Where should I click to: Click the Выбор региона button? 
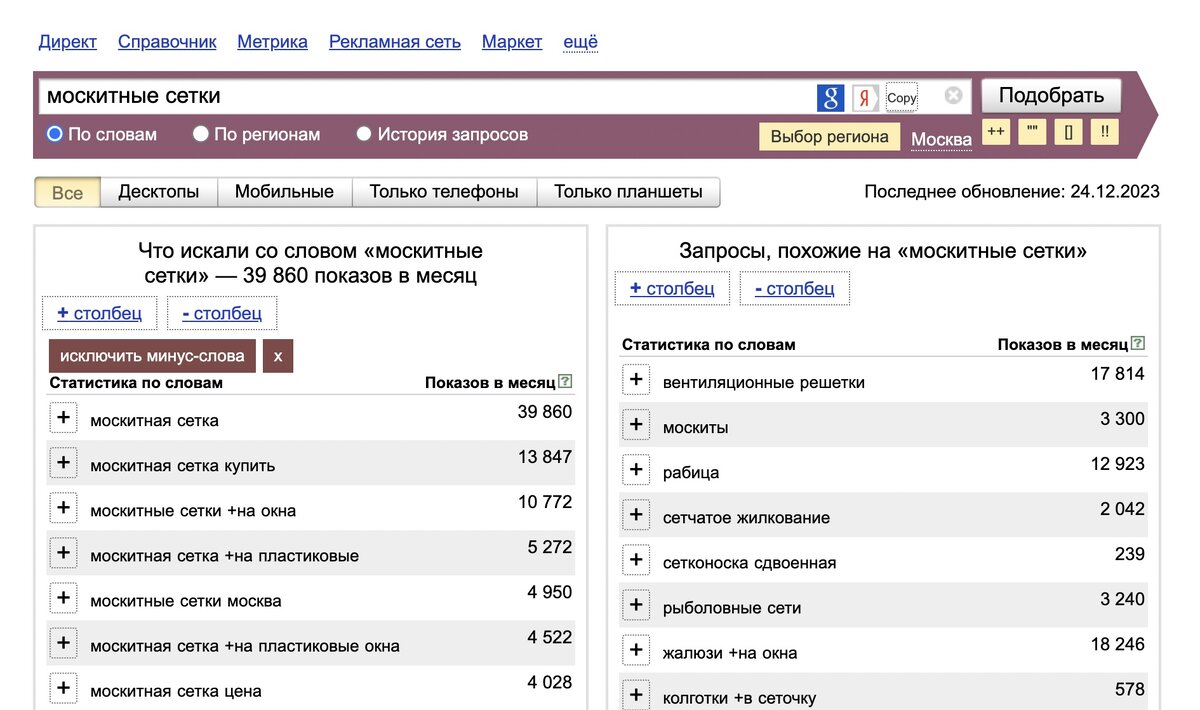pyautogui.click(x=830, y=137)
